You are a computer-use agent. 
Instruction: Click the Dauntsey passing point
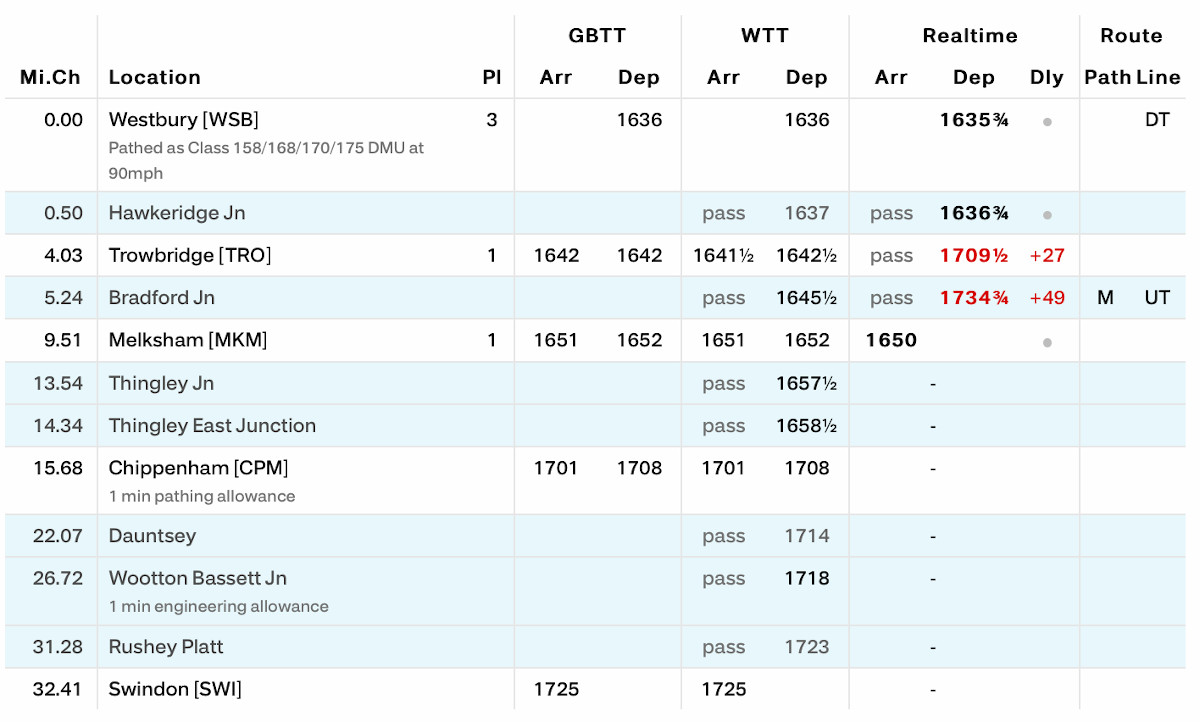pyautogui.click(x=152, y=536)
